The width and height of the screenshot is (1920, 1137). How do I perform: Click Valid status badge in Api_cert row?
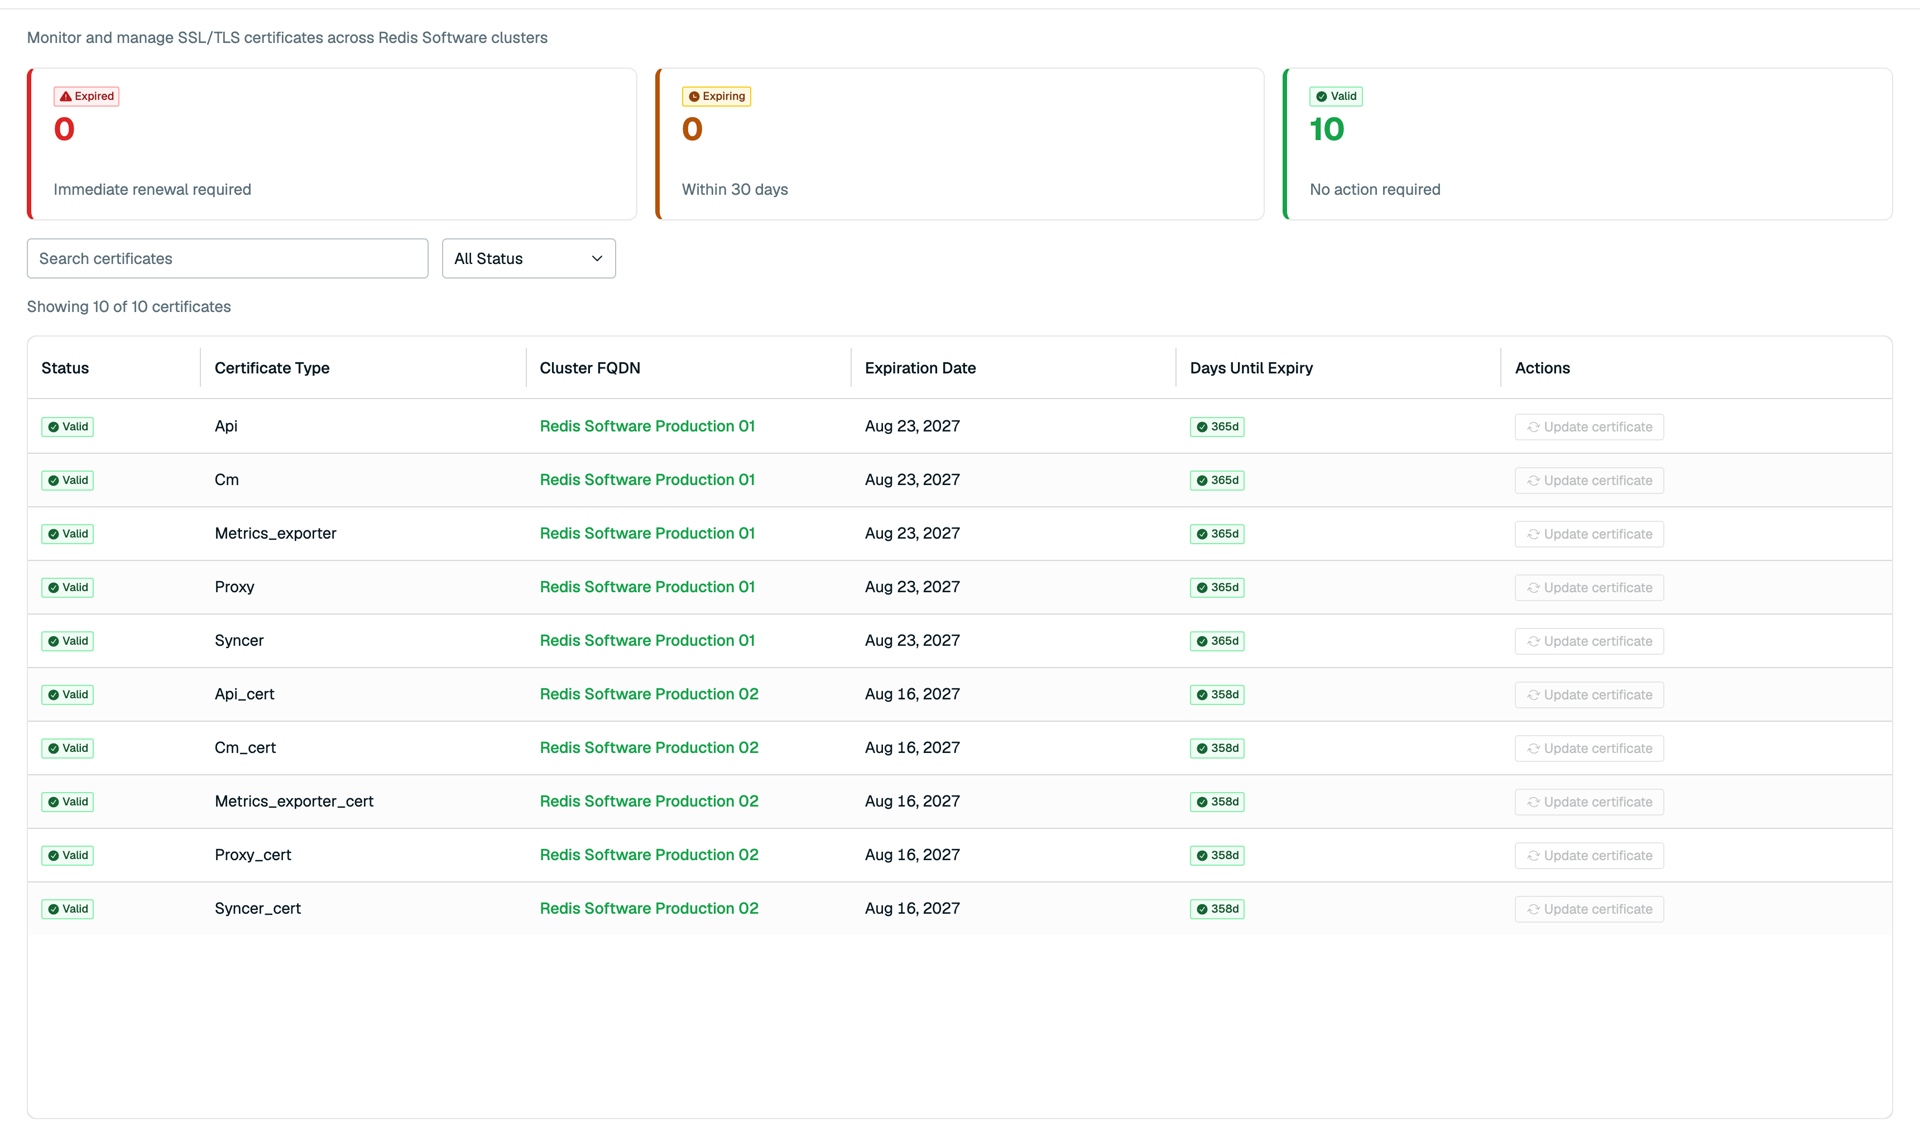68,695
